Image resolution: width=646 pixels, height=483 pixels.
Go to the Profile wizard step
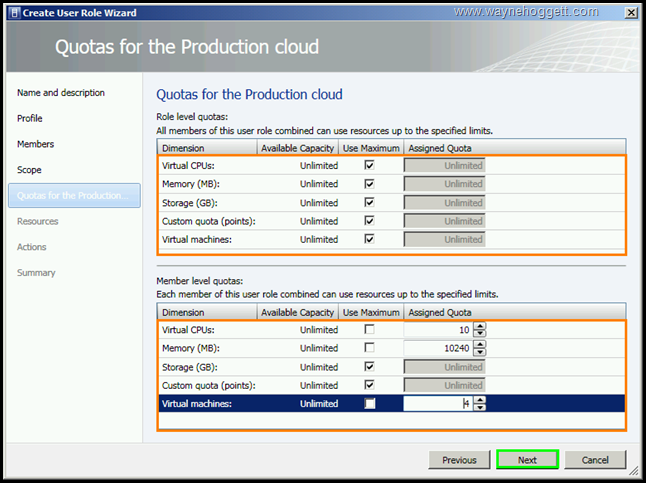coord(30,118)
